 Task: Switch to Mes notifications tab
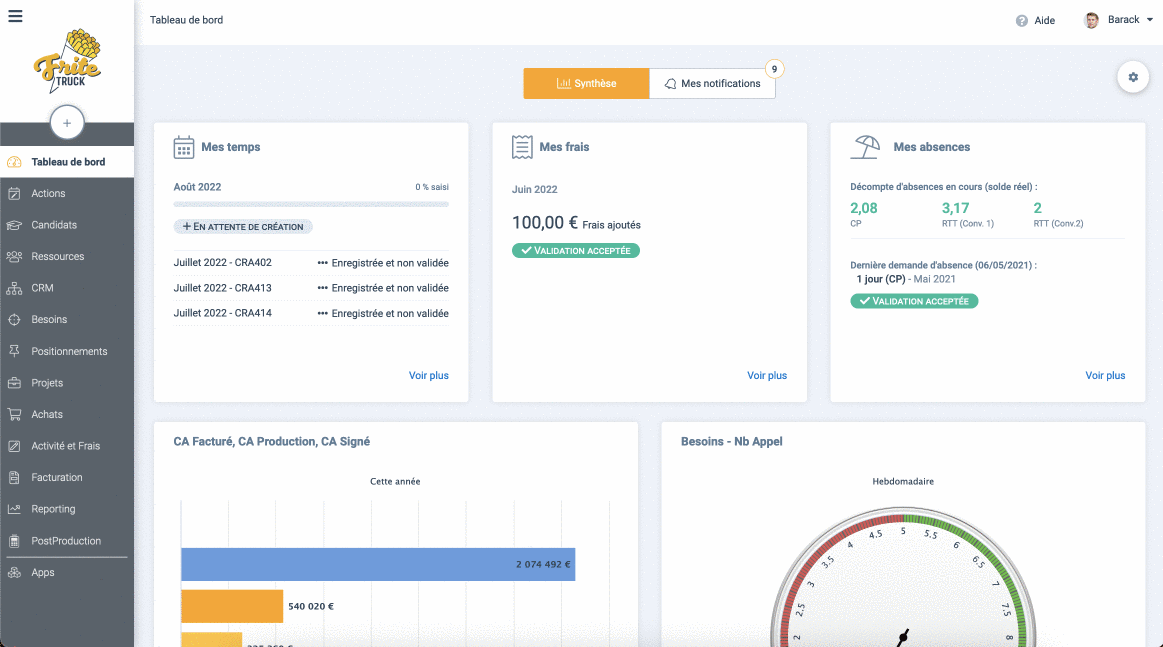pyautogui.click(x=712, y=84)
